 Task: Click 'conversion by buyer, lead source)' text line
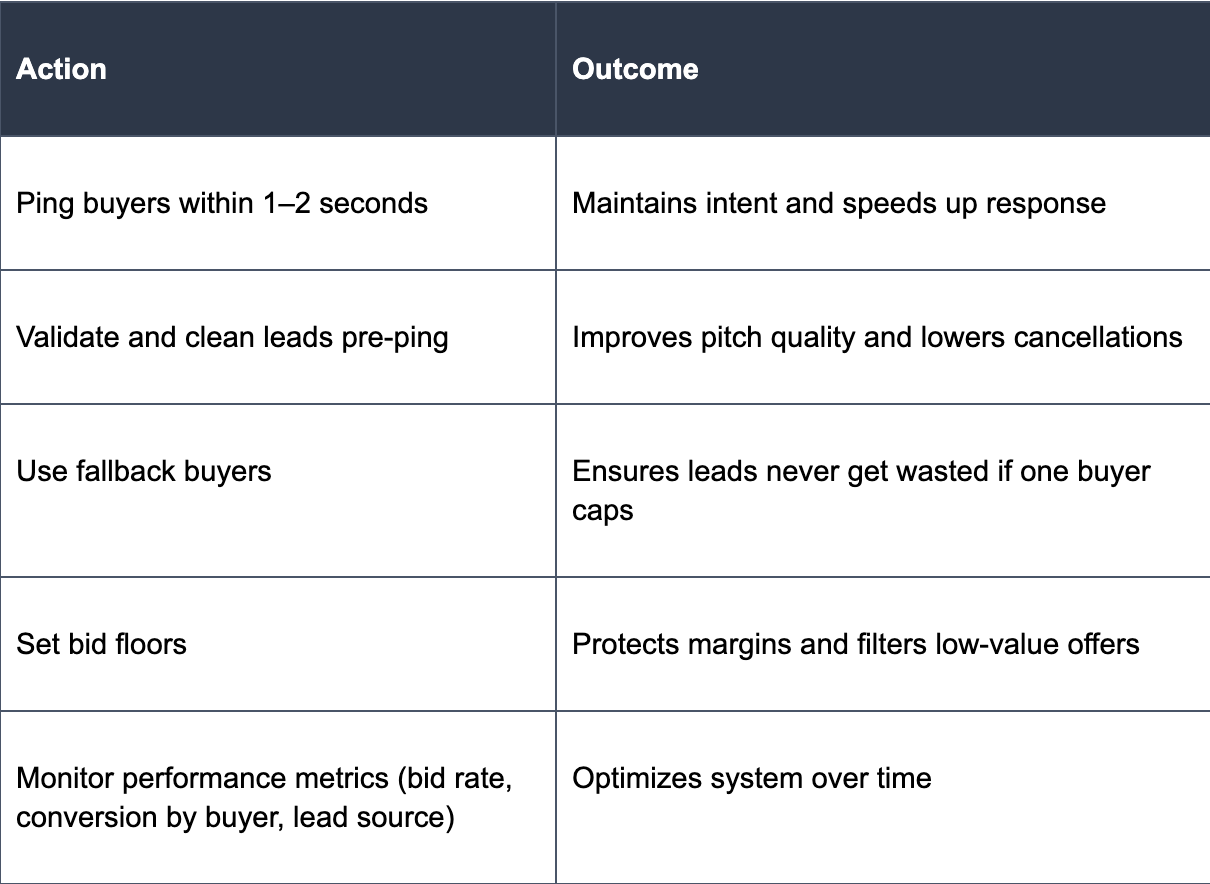[236, 817]
